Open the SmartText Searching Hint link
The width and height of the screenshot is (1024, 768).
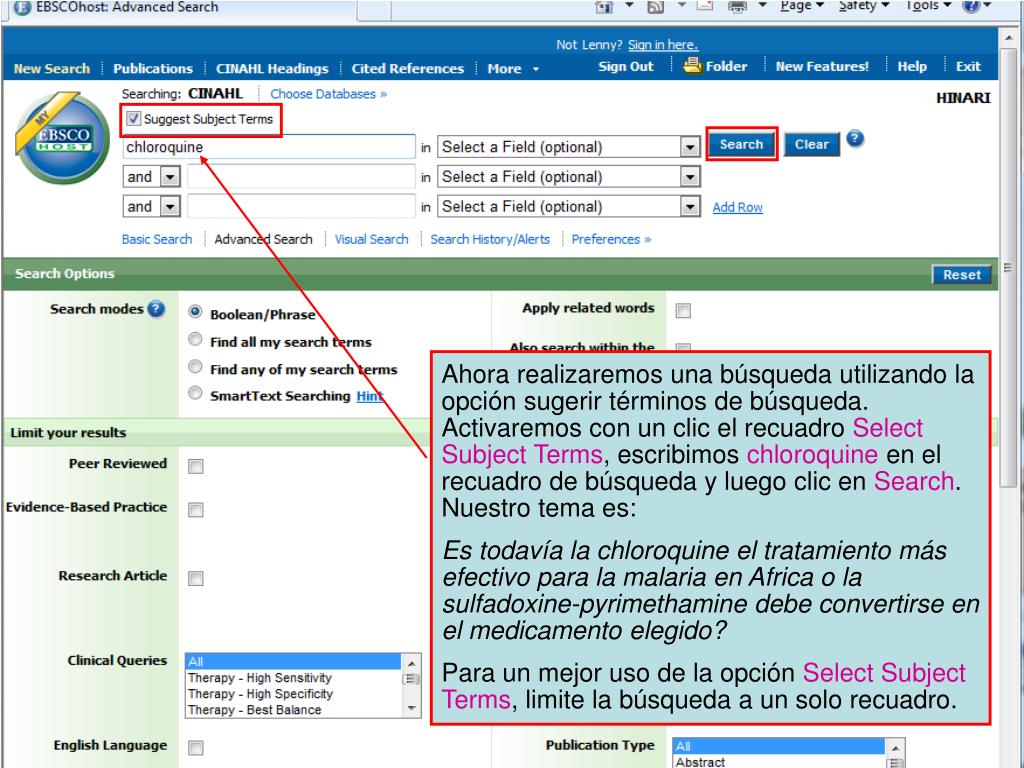(370, 396)
